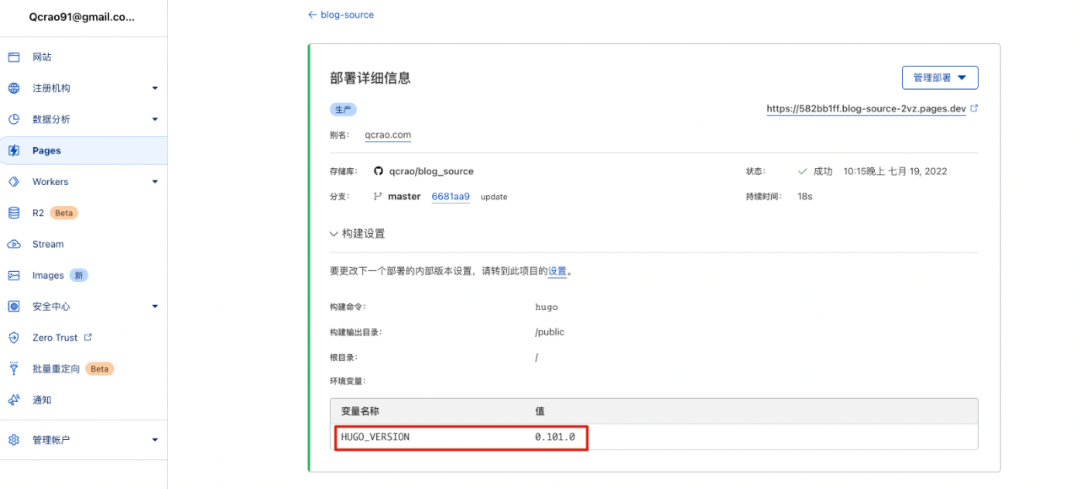Screen dimensions: 1080x489
Task: Click the 通知 megaphone icon
Action: [14, 399]
